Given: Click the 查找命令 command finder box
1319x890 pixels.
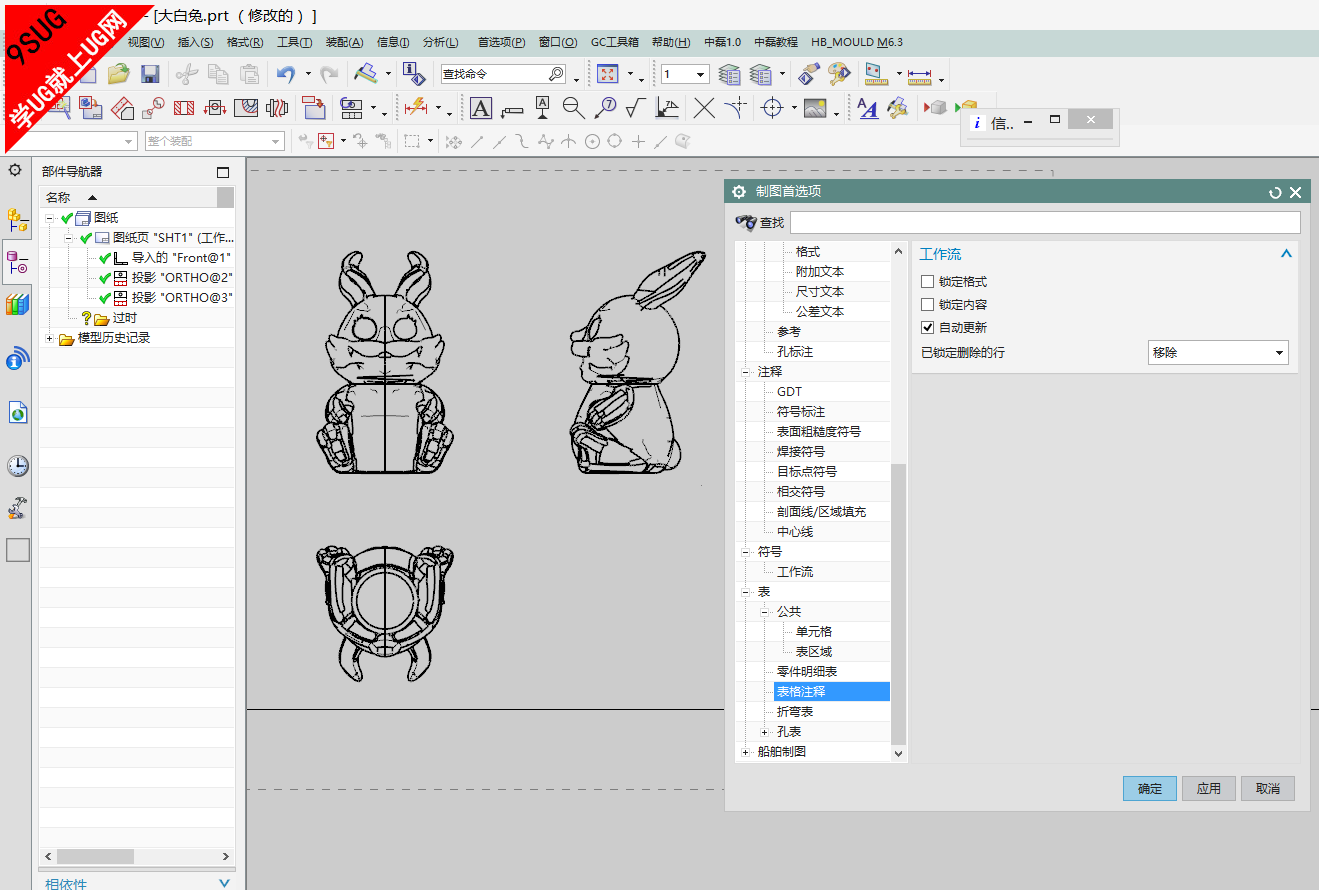Looking at the screenshot, I should tap(503, 74).
